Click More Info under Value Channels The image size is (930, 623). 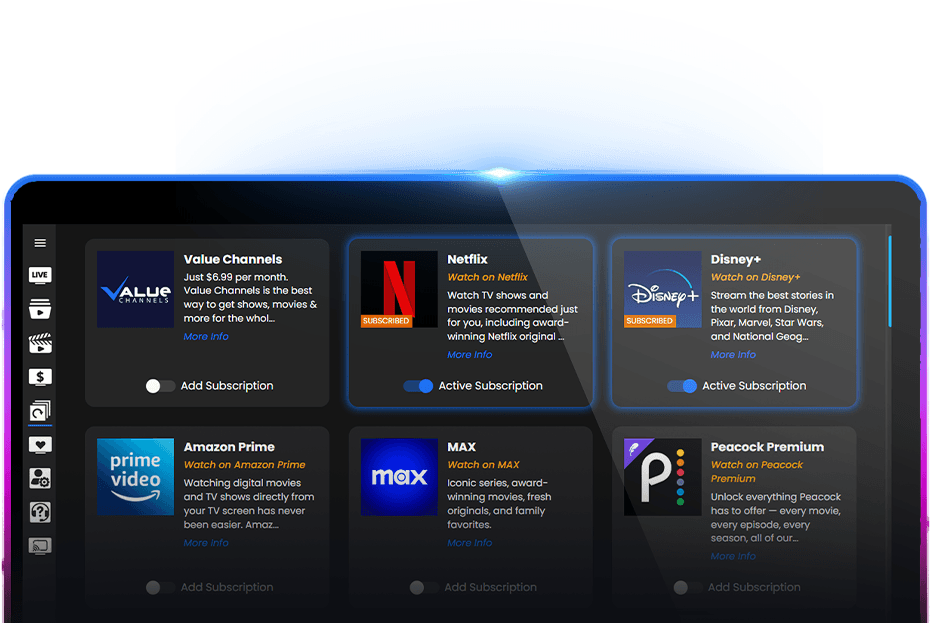206,337
